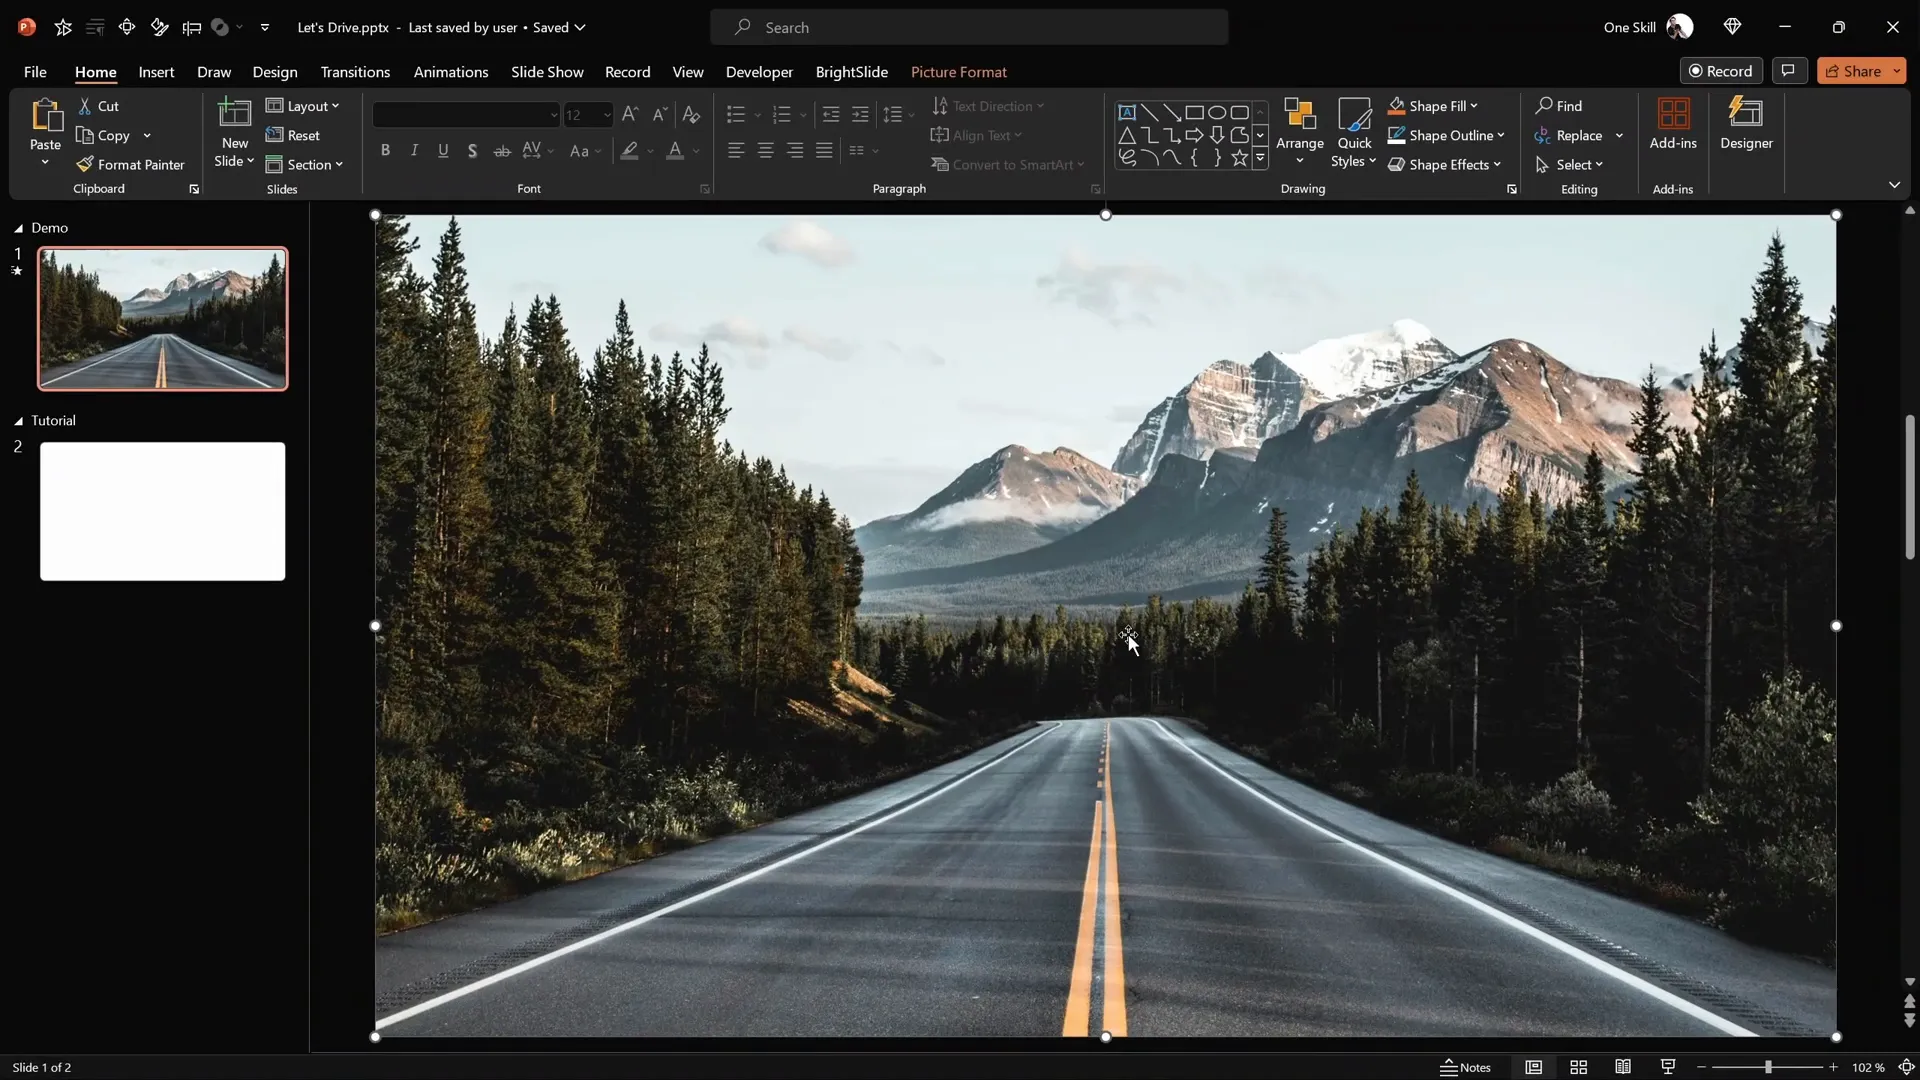The image size is (1920, 1080).
Task: Reset the slide layout
Action: click(293, 135)
